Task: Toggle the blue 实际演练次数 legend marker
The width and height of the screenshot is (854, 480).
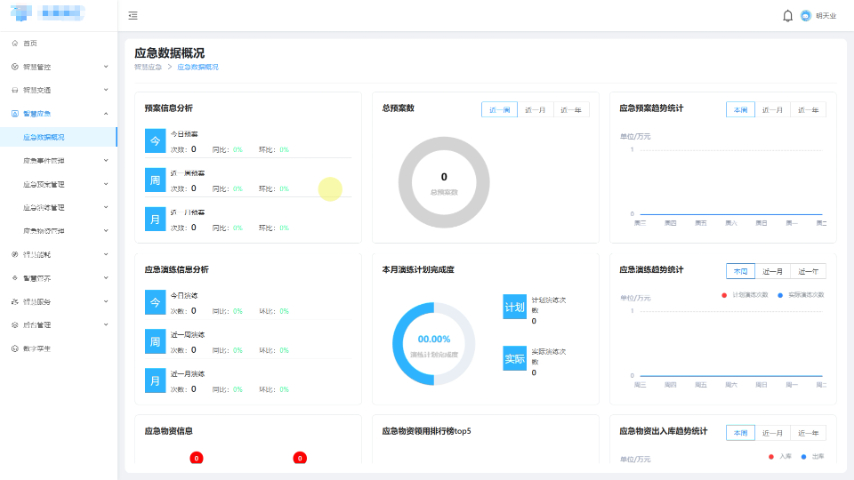Action: 780,295
